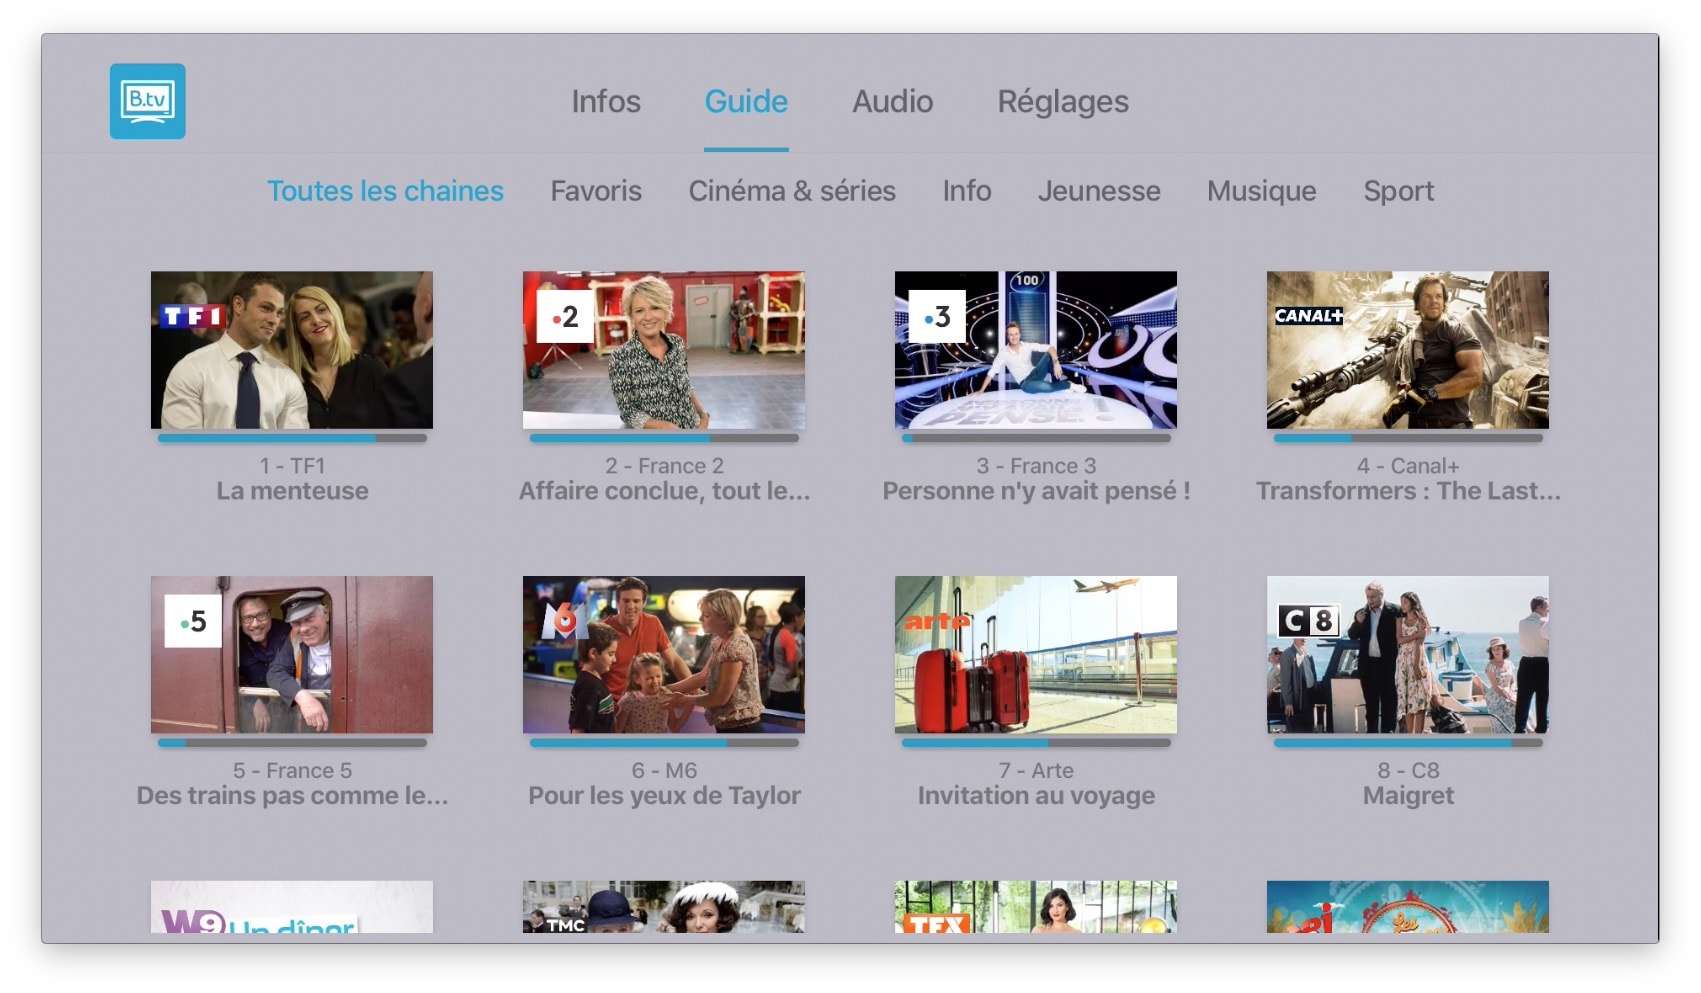This screenshot has height=993, width=1701.
Task: Click the '5 - France 5' channel label
Action: [292, 771]
